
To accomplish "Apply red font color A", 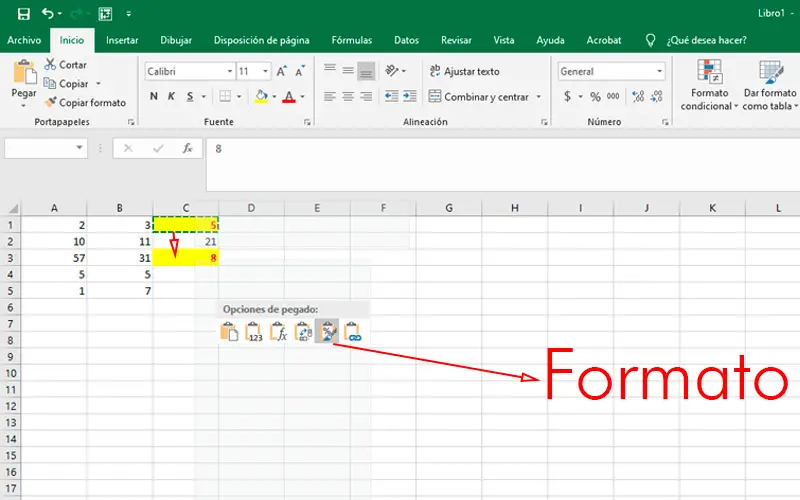I will coord(289,96).
